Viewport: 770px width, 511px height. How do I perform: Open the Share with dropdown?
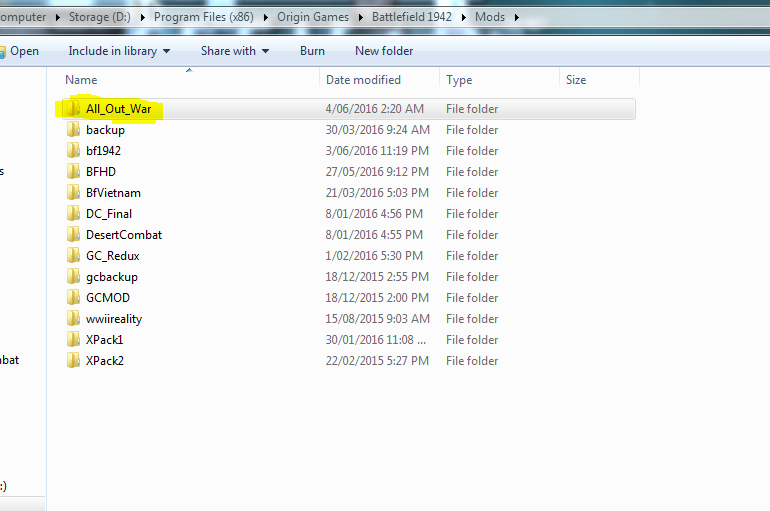click(235, 51)
